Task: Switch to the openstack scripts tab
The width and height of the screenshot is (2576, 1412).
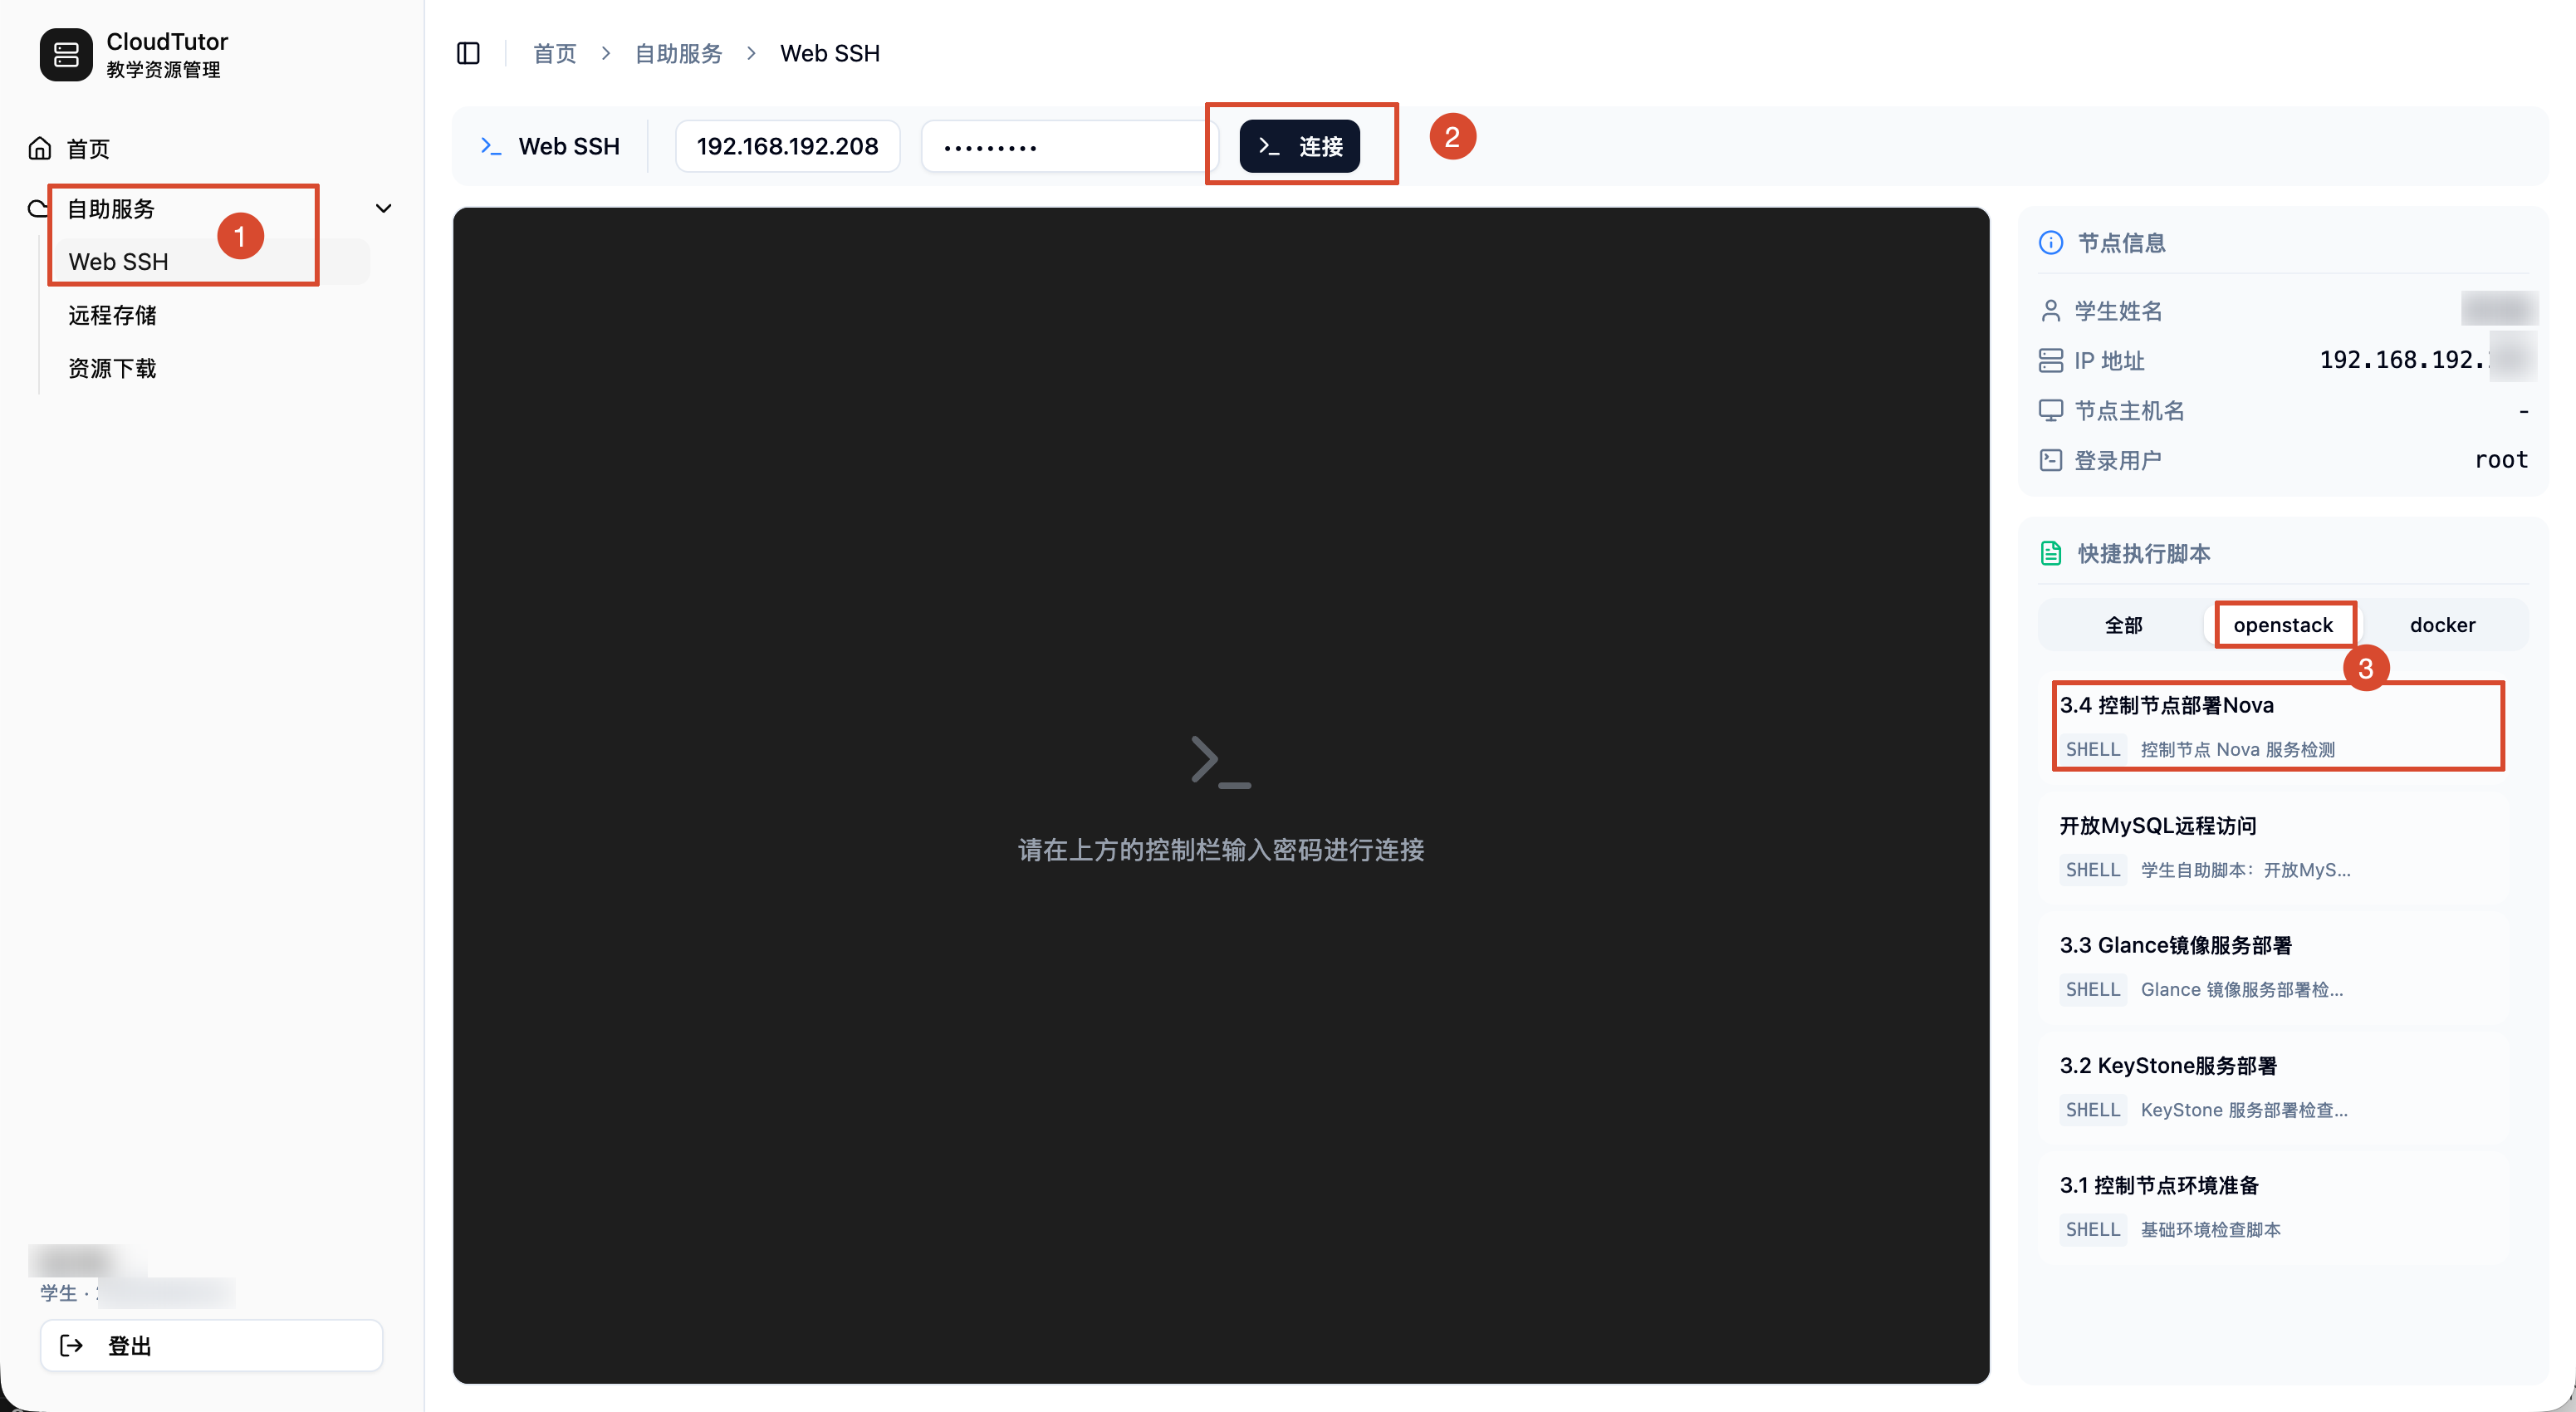Action: click(x=2282, y=625)
